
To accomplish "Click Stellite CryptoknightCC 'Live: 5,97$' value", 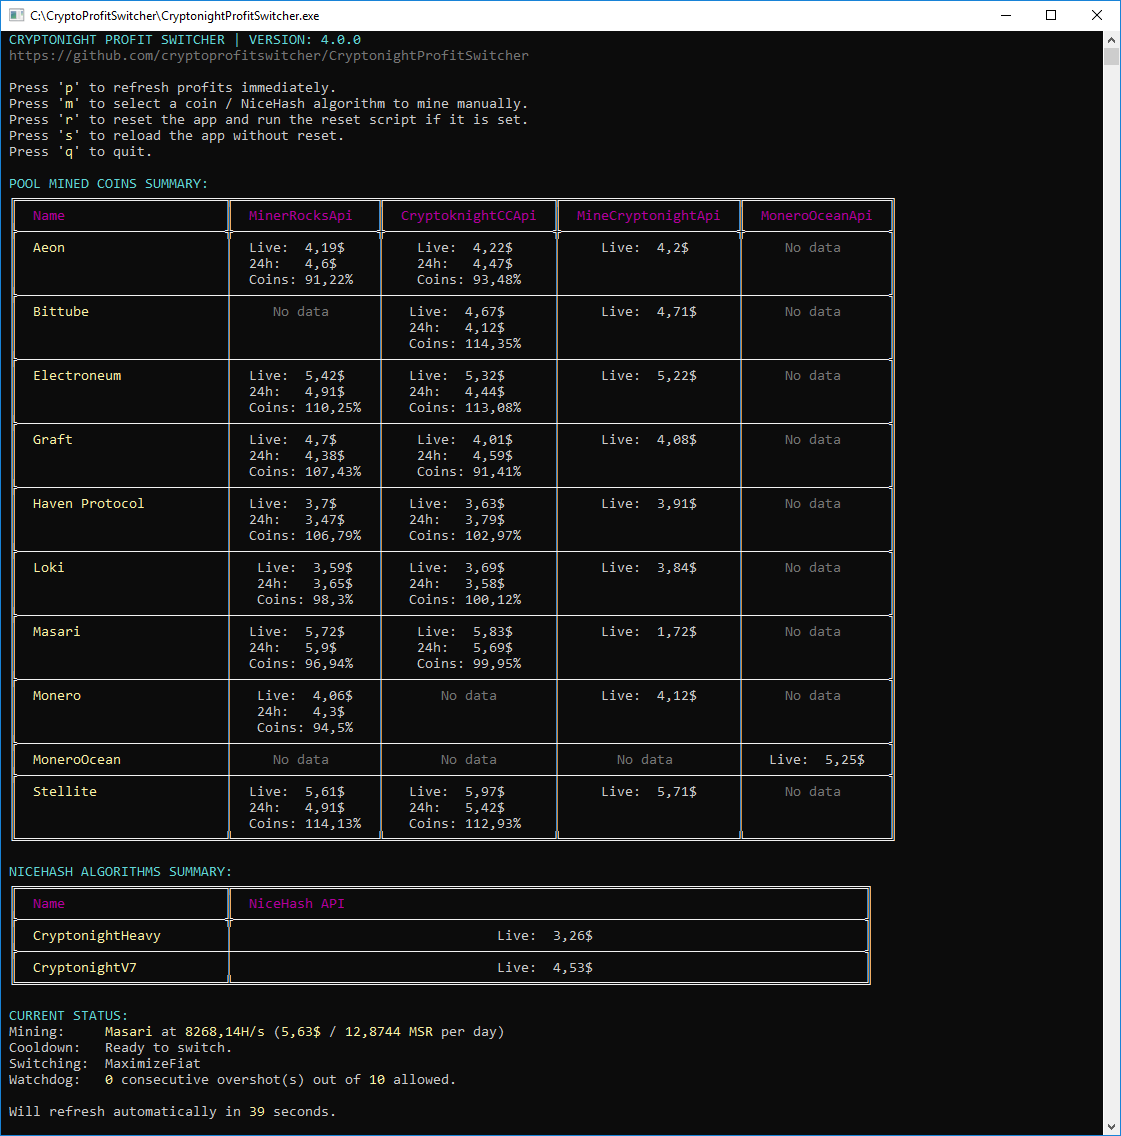I will click(x=457, y=791).
